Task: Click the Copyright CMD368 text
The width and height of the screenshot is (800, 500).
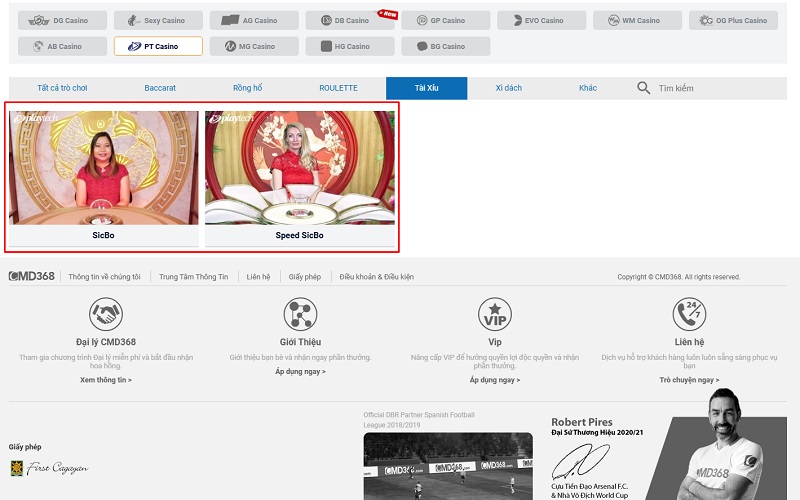Action: [x=679, y=277]
